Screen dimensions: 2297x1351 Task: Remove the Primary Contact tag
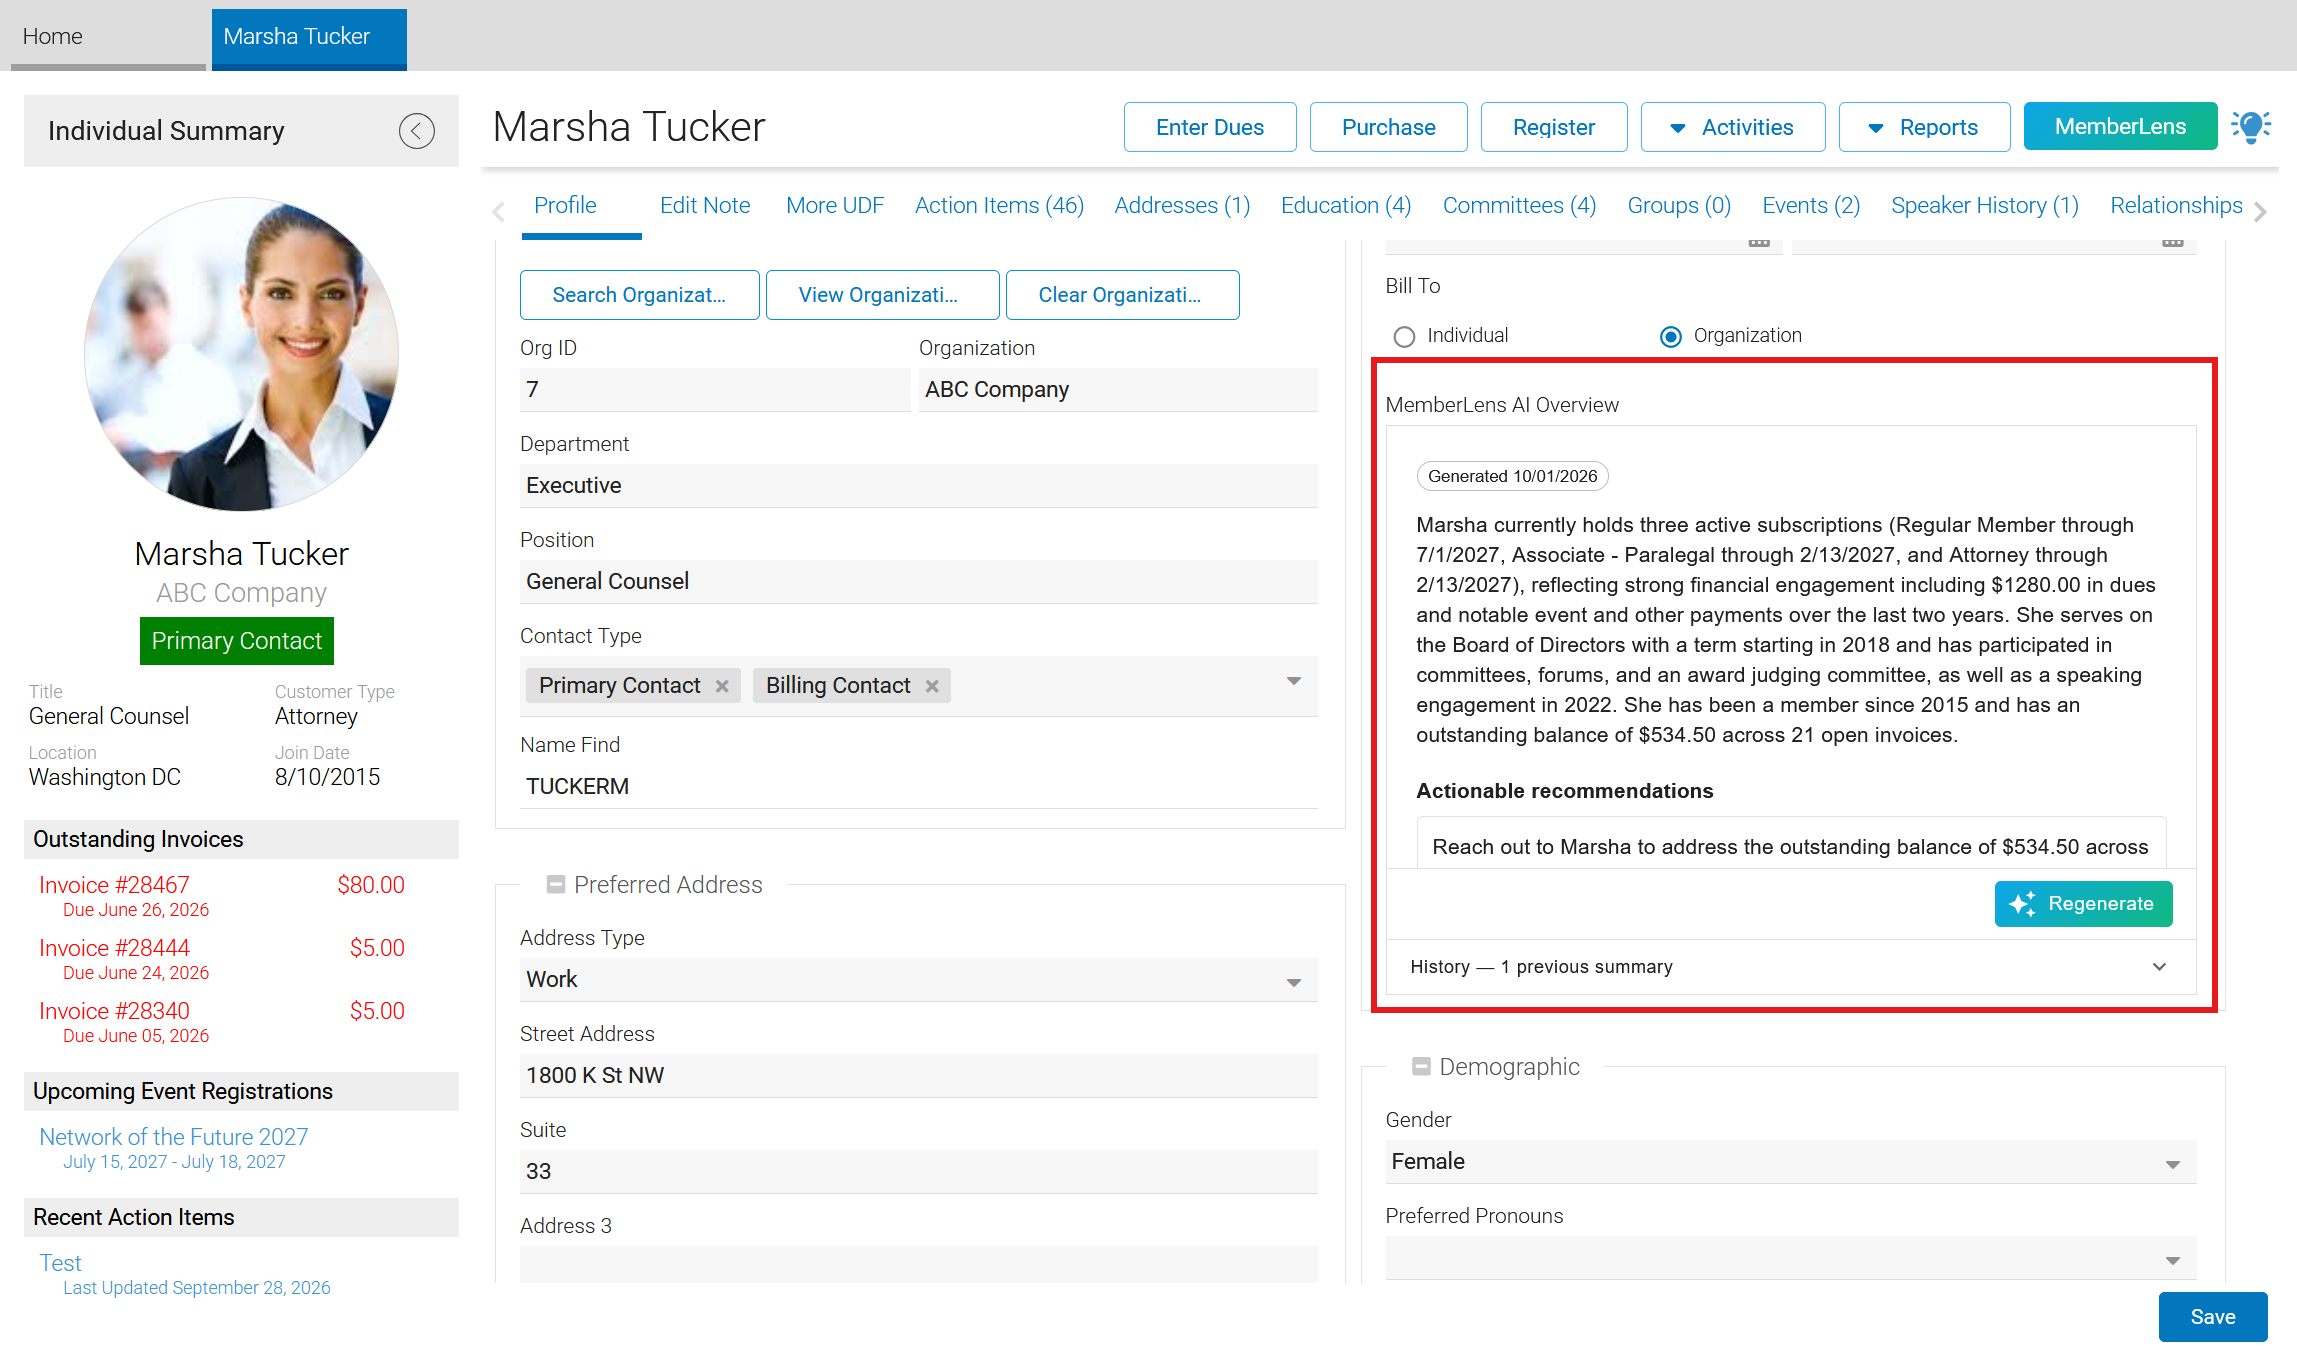(722, 686)
